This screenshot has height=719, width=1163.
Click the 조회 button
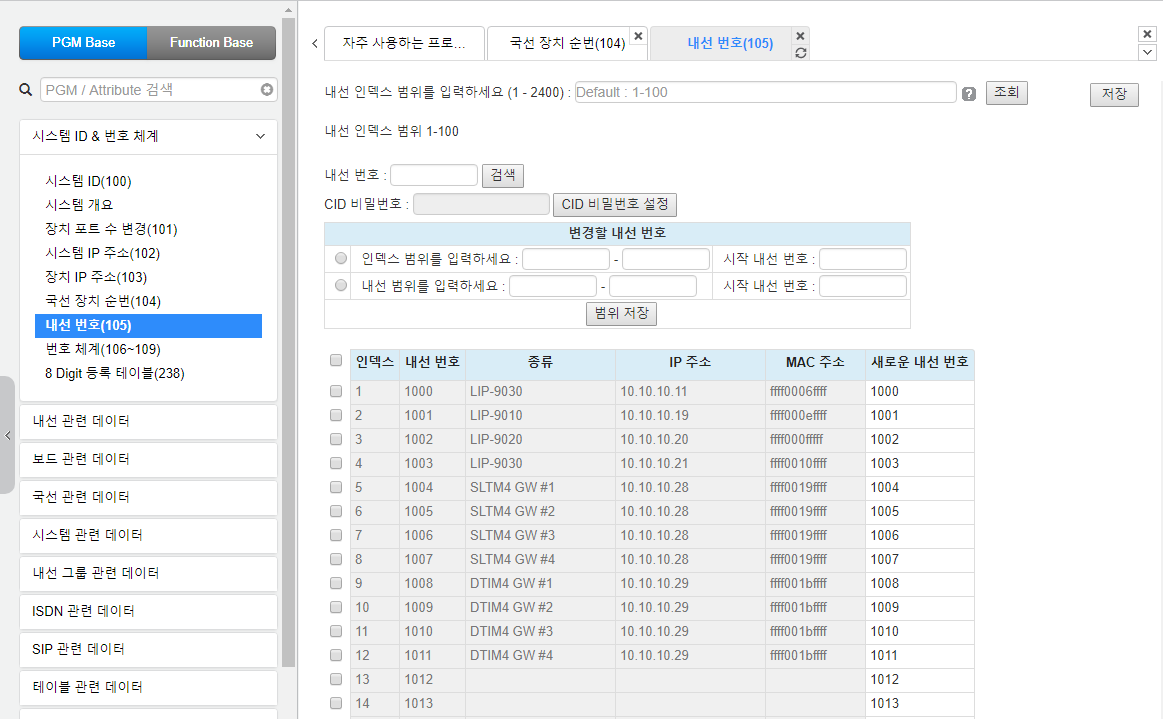coord(1006,93)
